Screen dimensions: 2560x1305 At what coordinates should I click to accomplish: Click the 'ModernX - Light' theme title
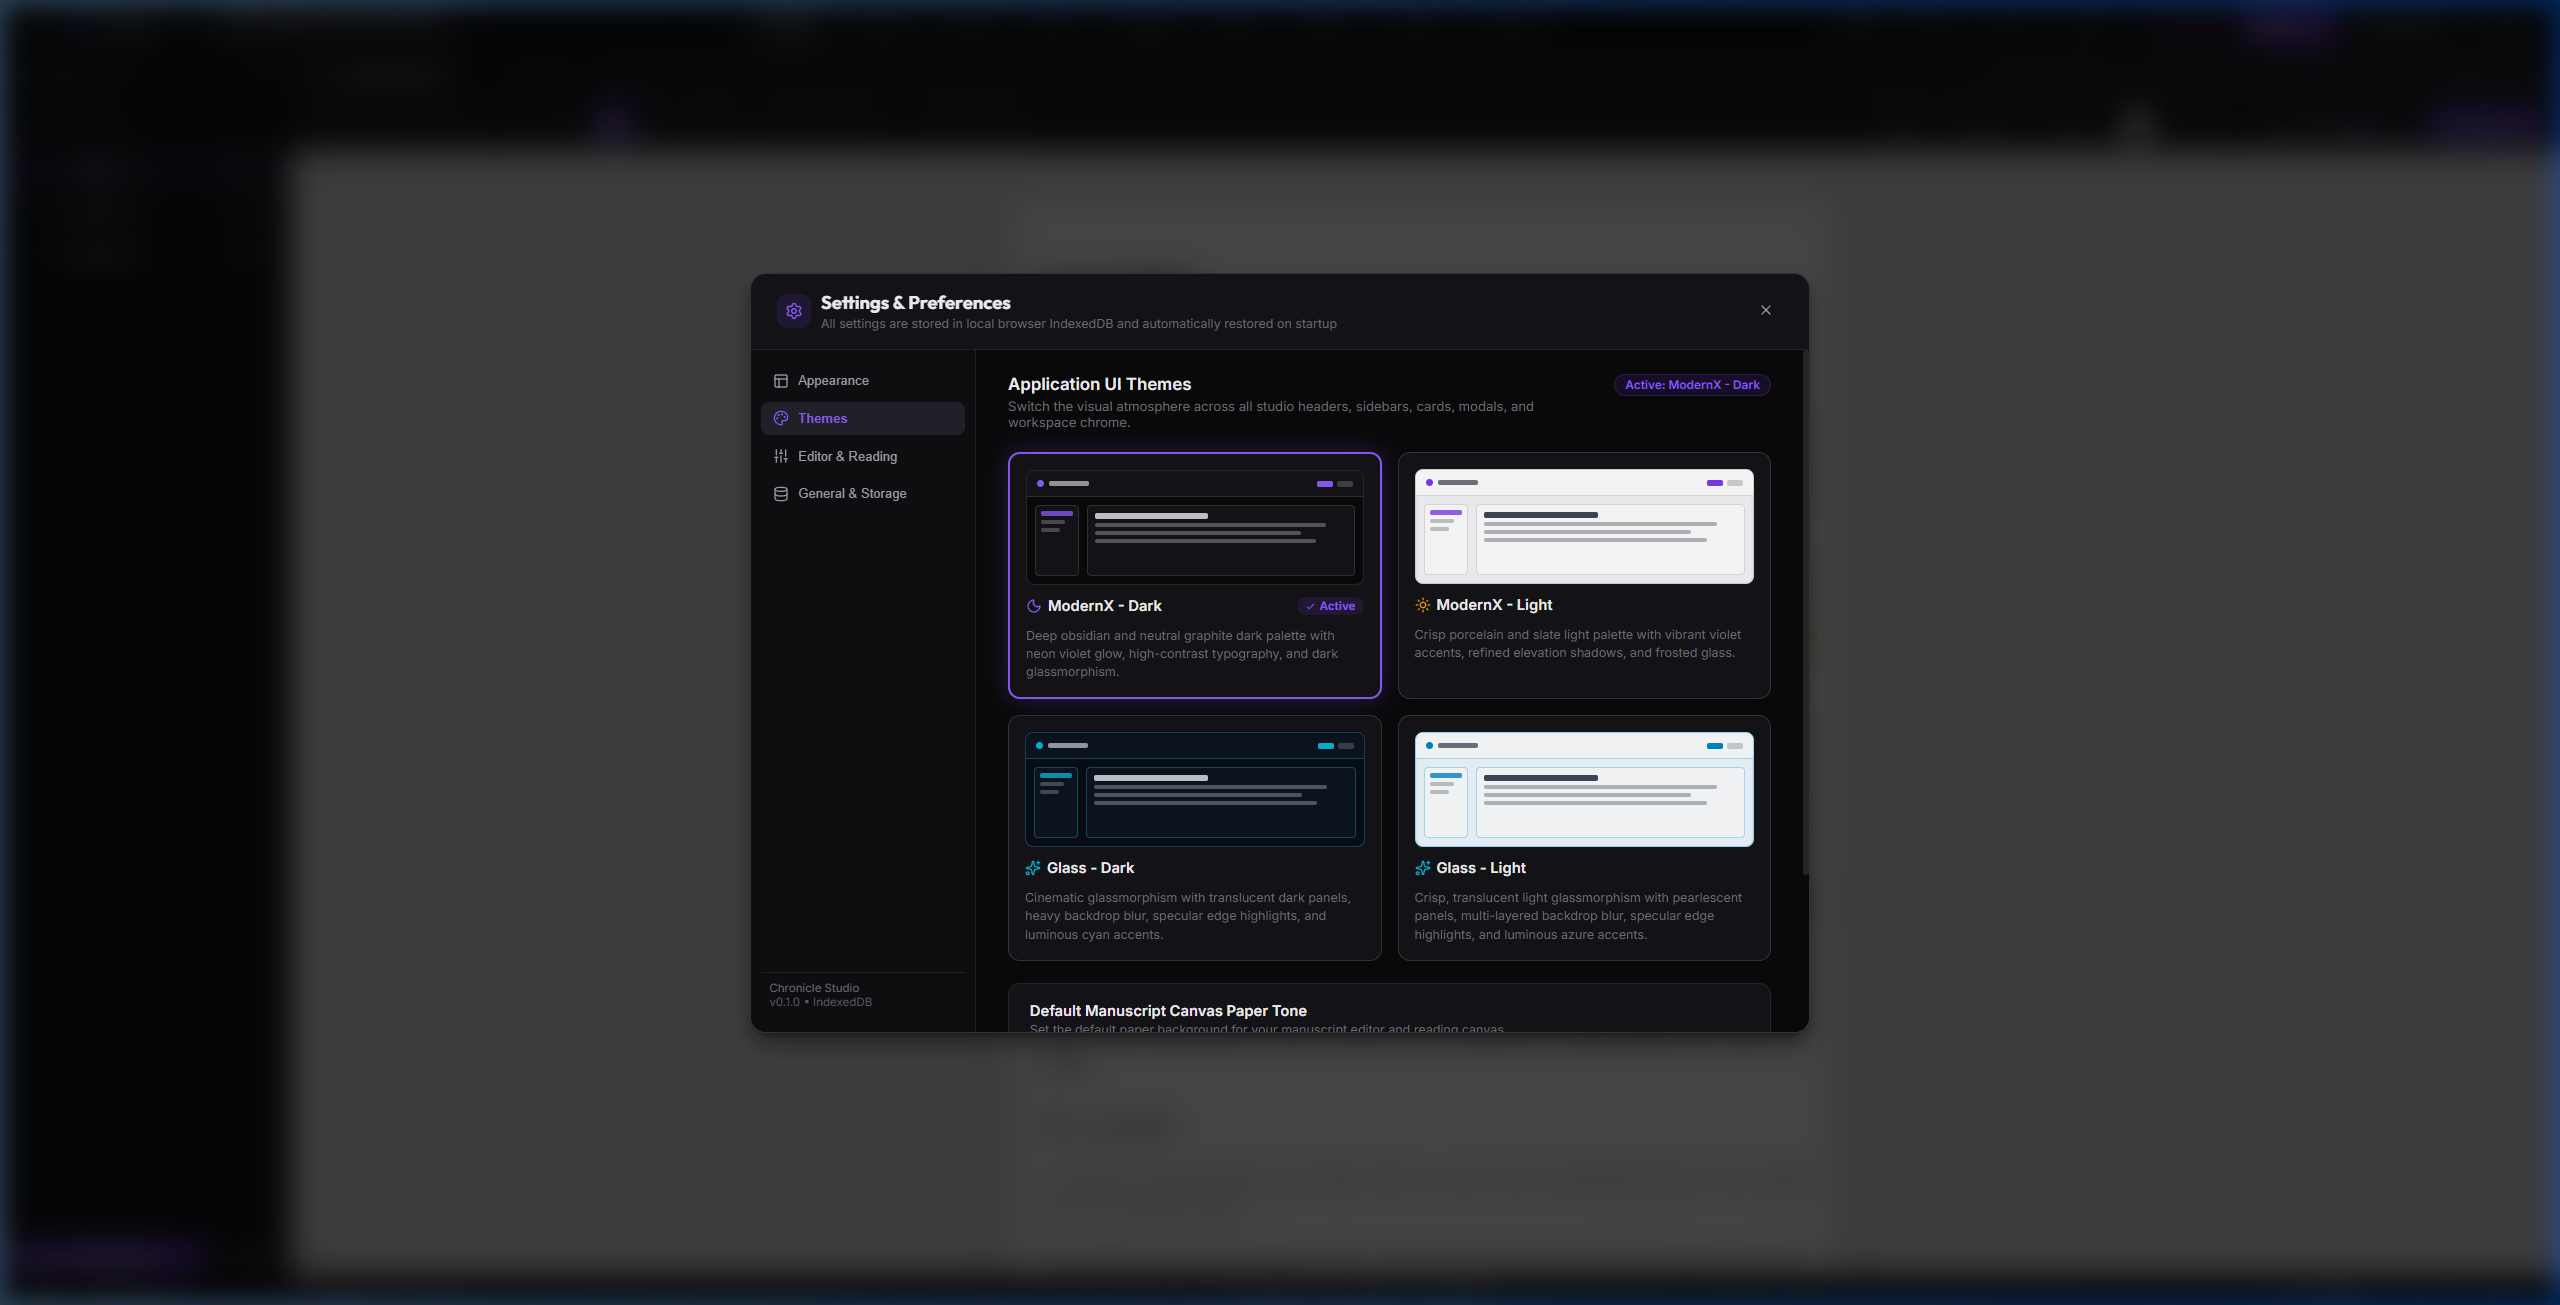point(1494,605)
